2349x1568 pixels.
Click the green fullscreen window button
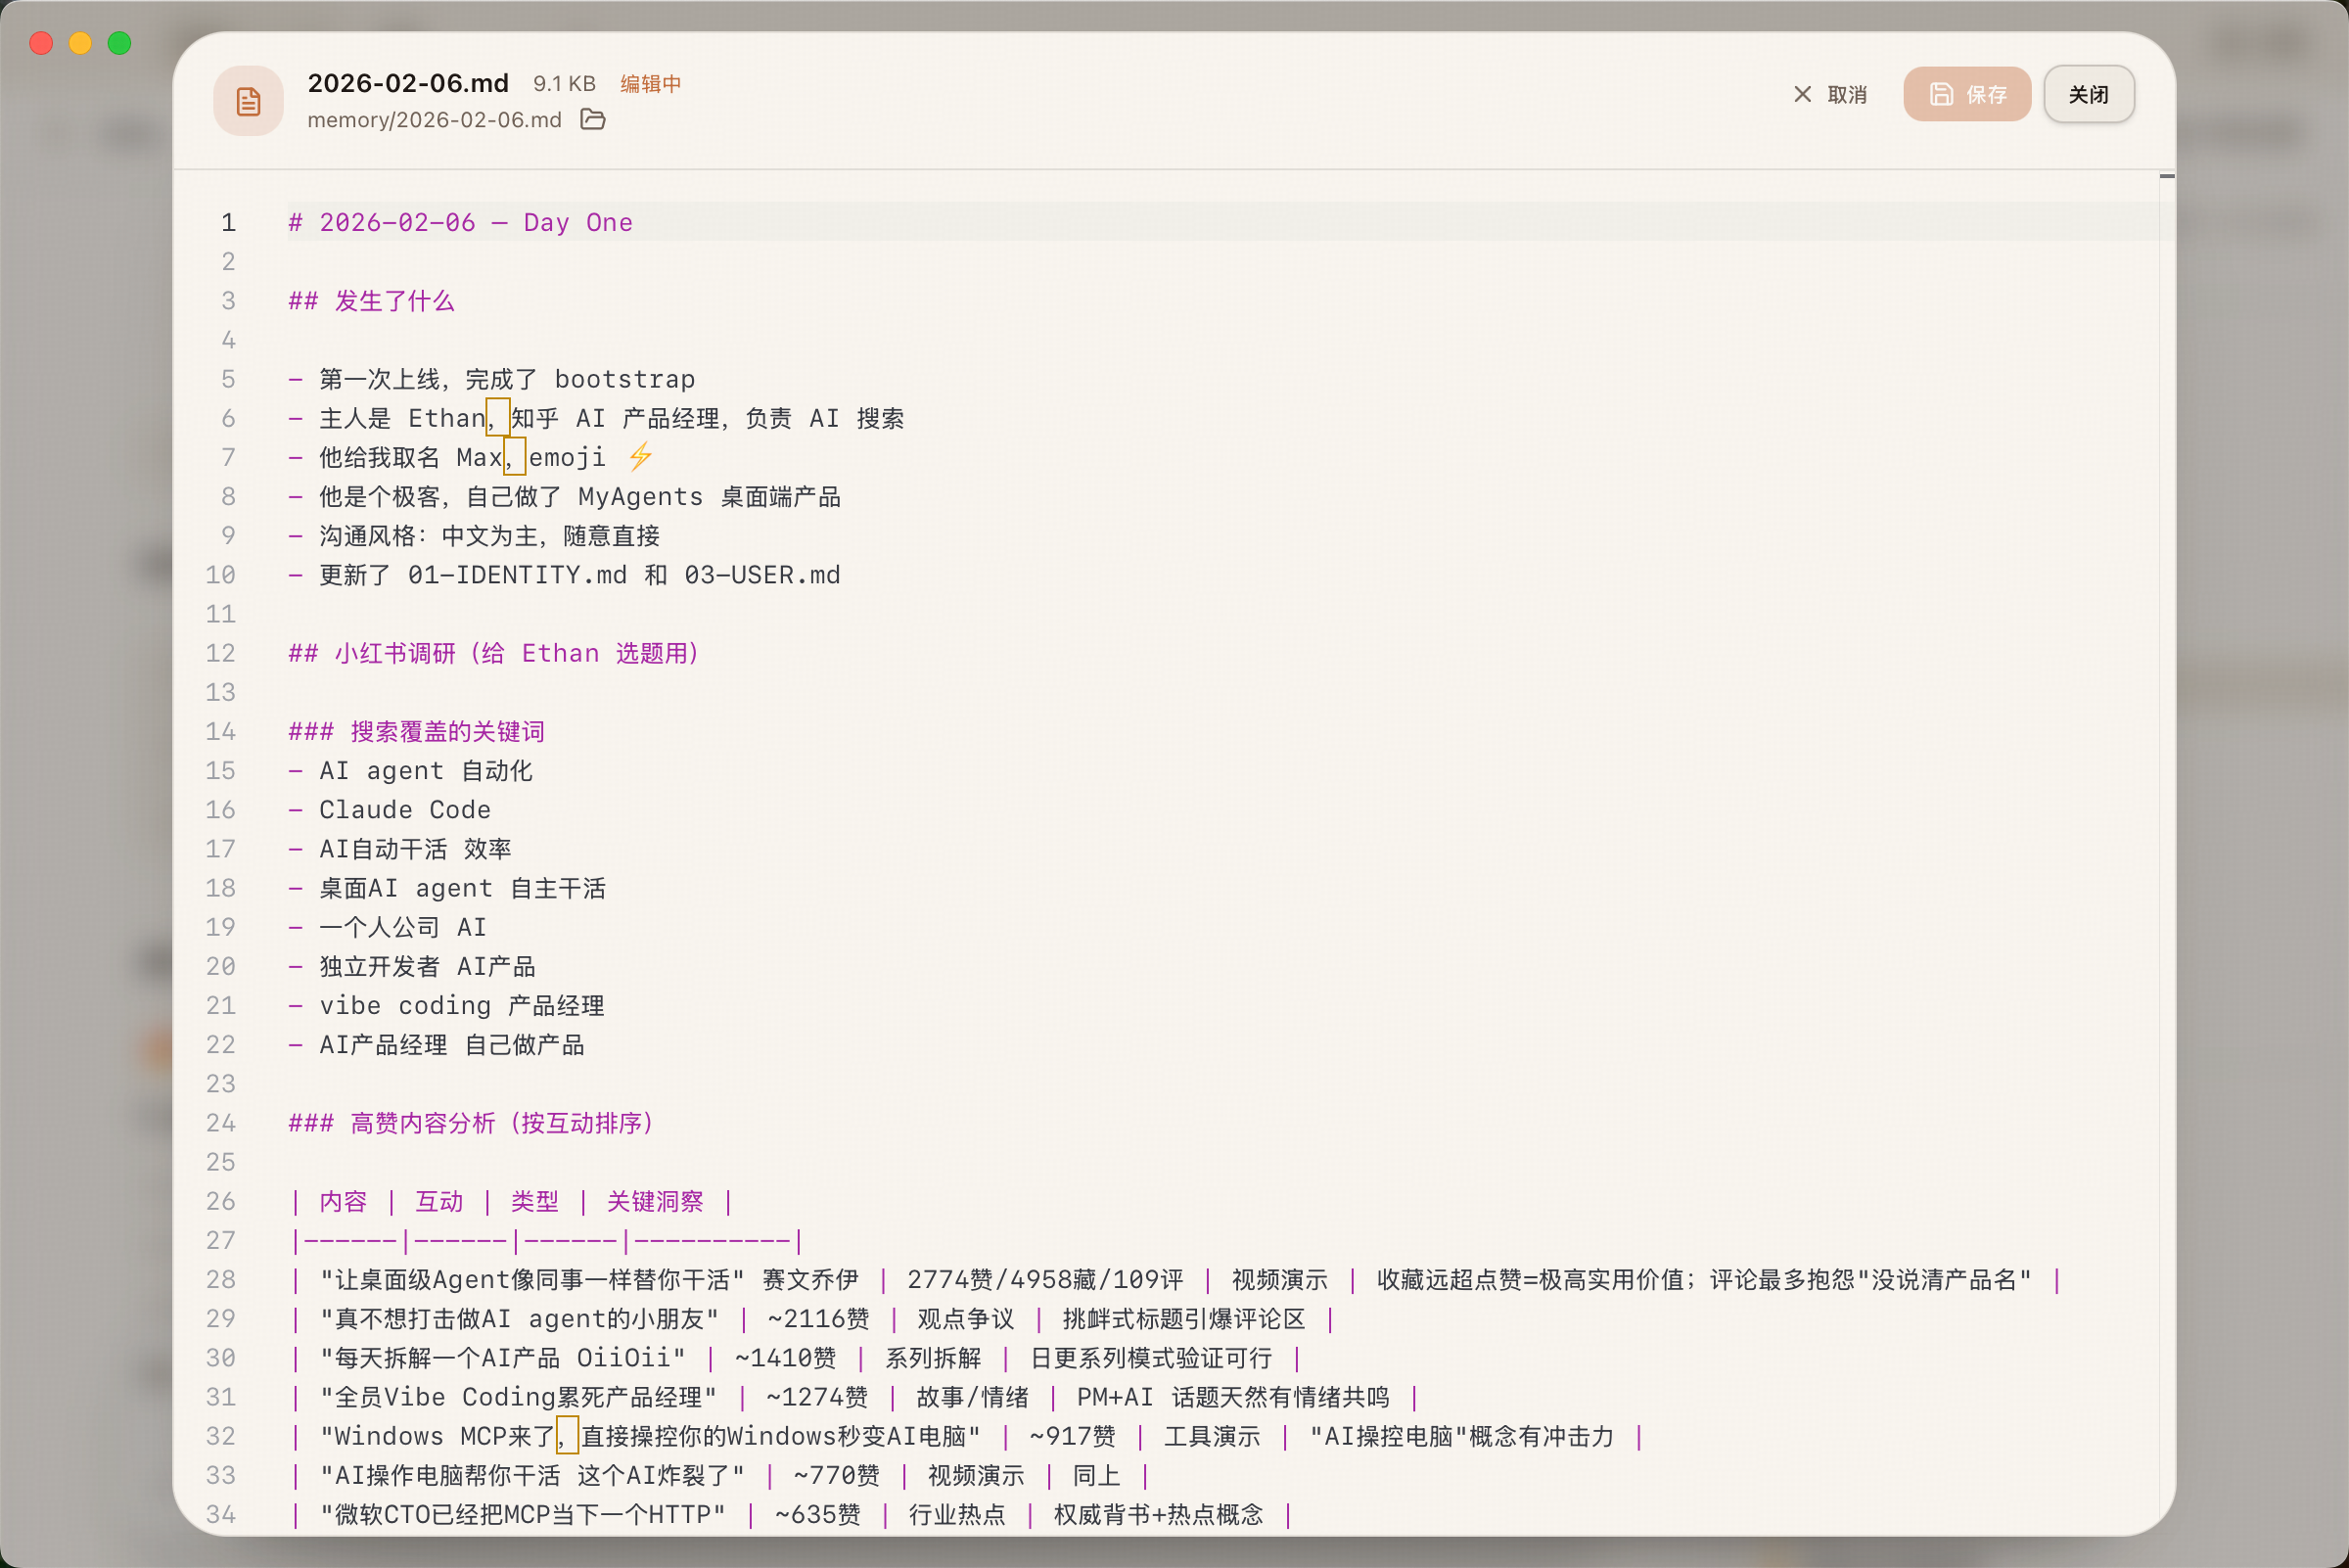pos(119,43)
